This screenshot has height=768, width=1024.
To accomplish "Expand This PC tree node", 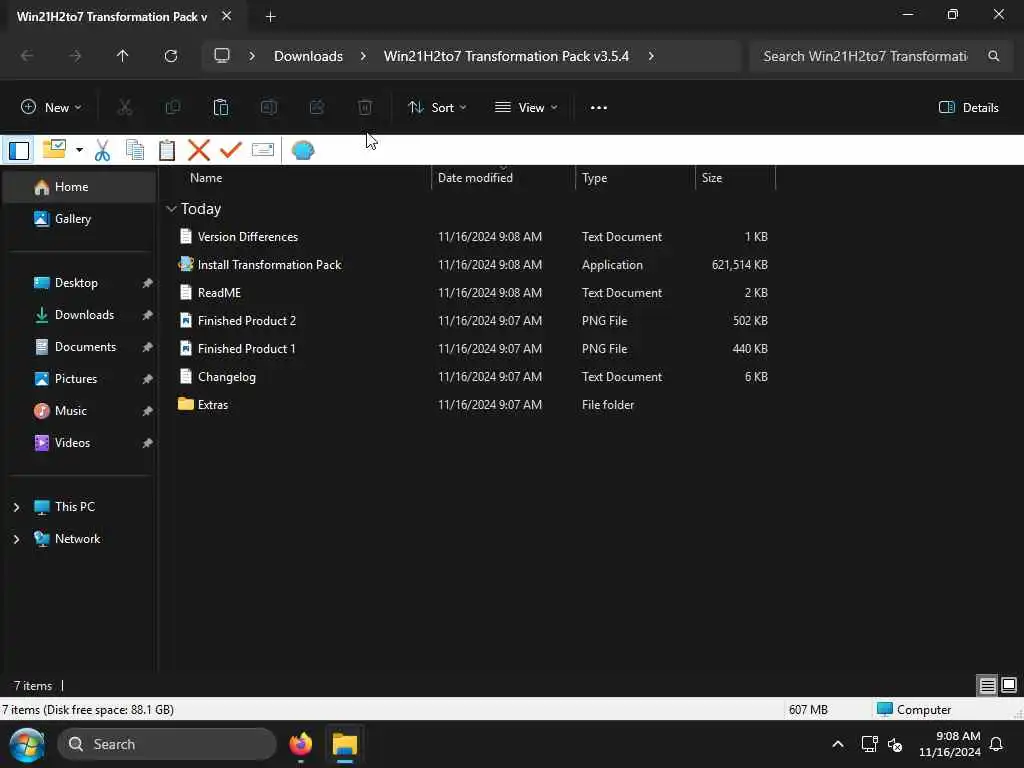I will [x=16, y=507].
